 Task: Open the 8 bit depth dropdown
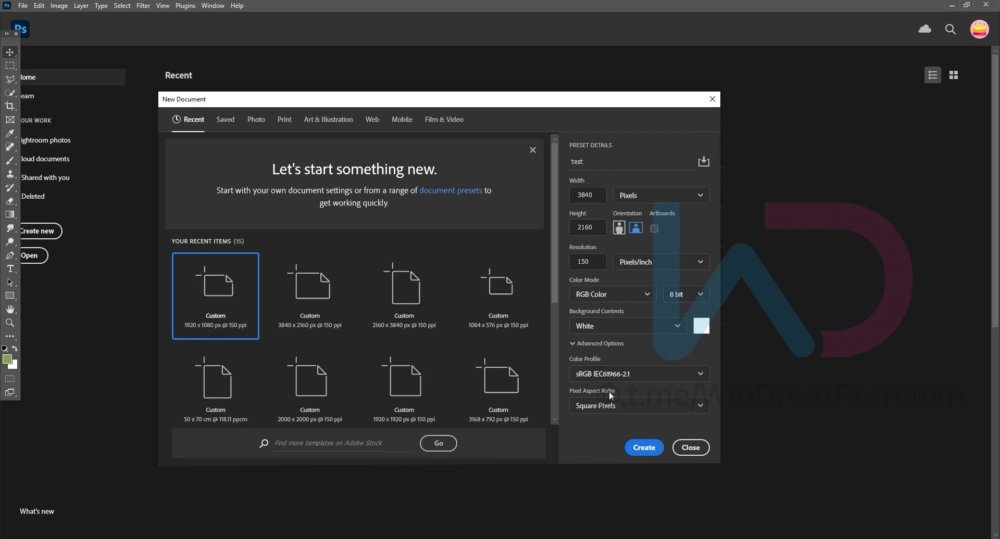click(686, 294)
